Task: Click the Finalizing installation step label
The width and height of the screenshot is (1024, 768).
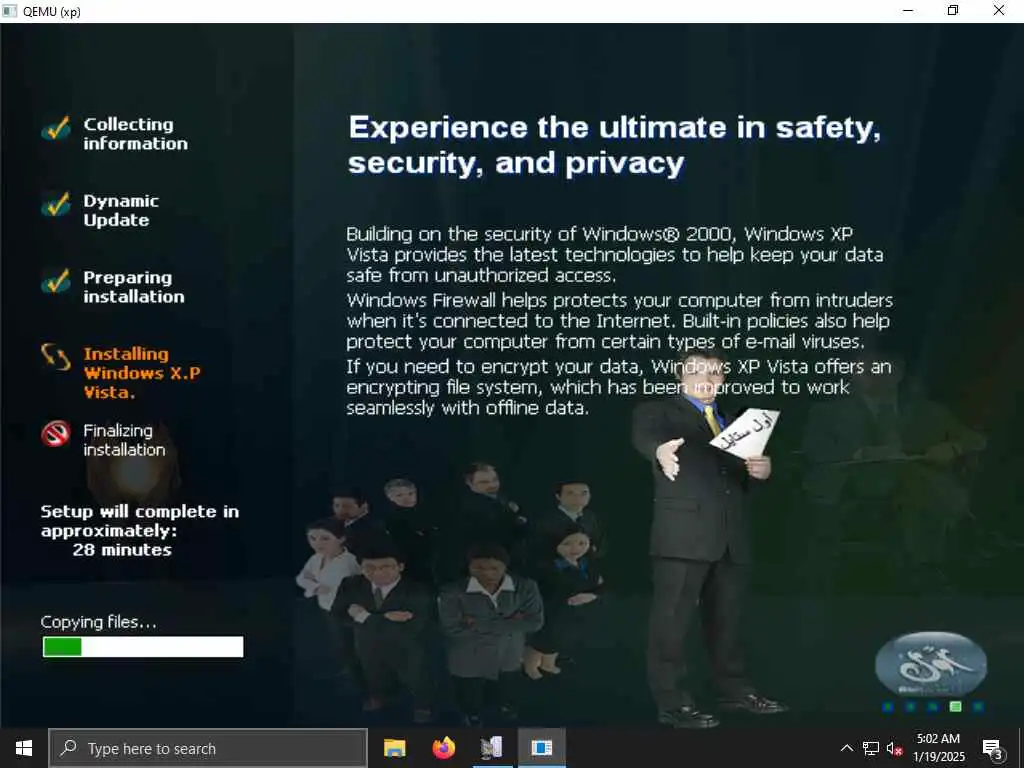Action: [124, 440]
